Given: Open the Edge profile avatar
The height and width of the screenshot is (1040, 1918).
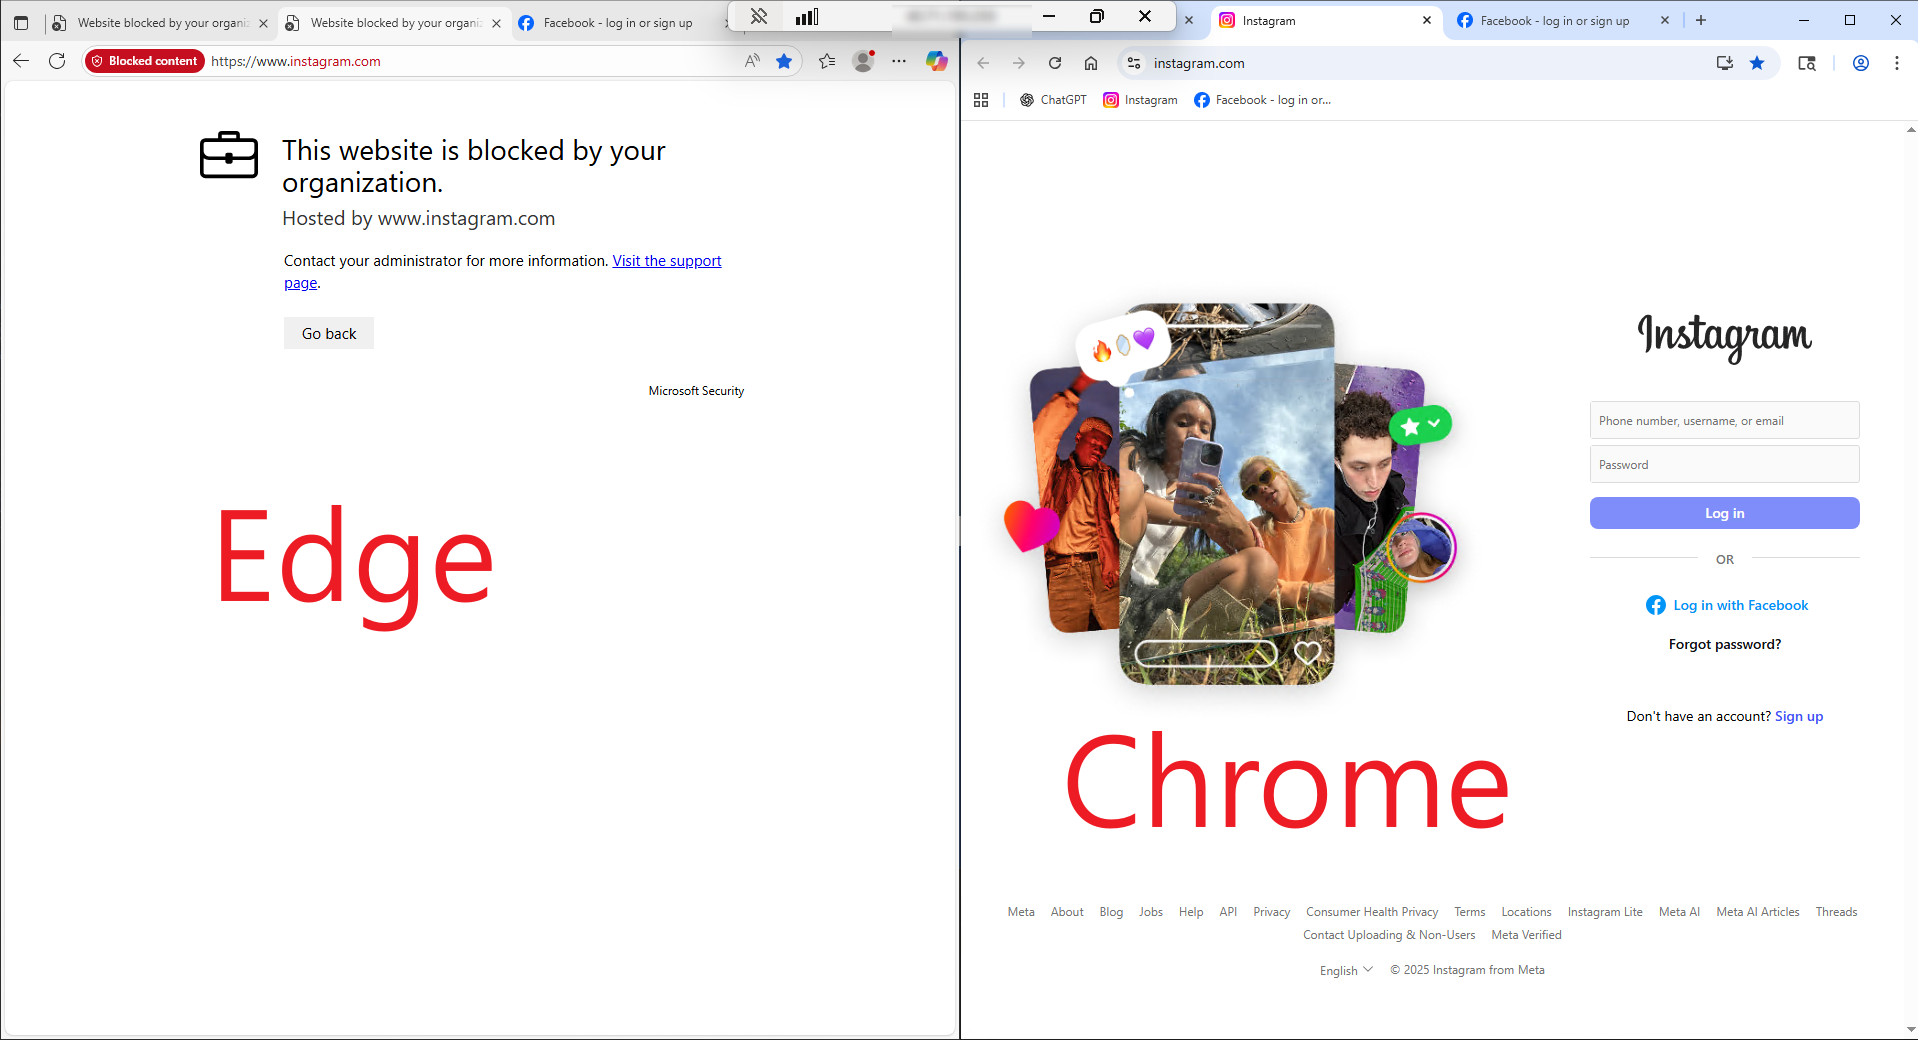Looking at the screenshot, I should (863, 61).
